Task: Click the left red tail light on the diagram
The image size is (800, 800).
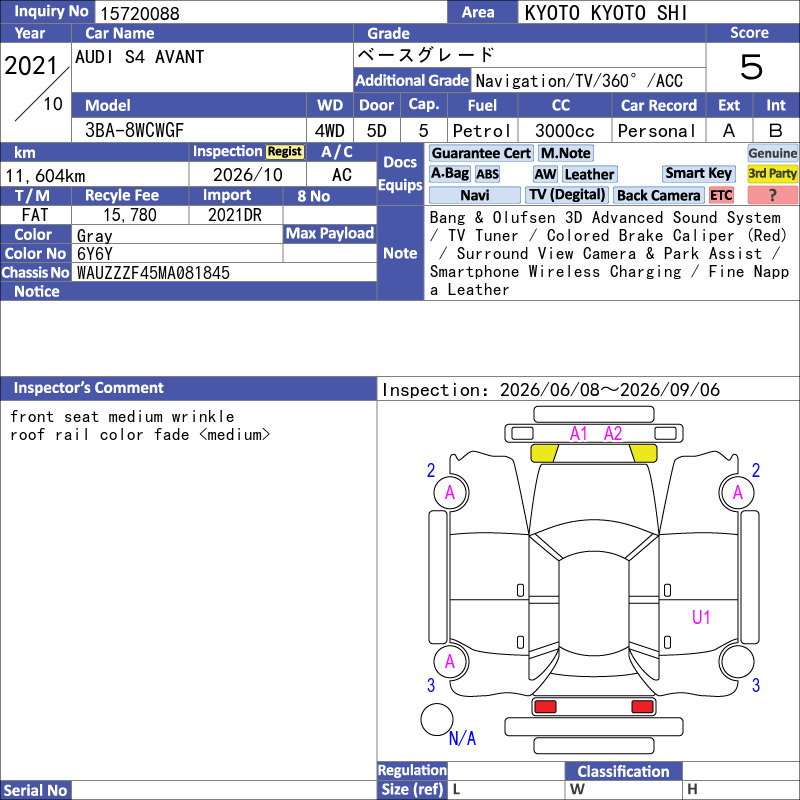Action: pyautogui.click(x=545, y=707)
